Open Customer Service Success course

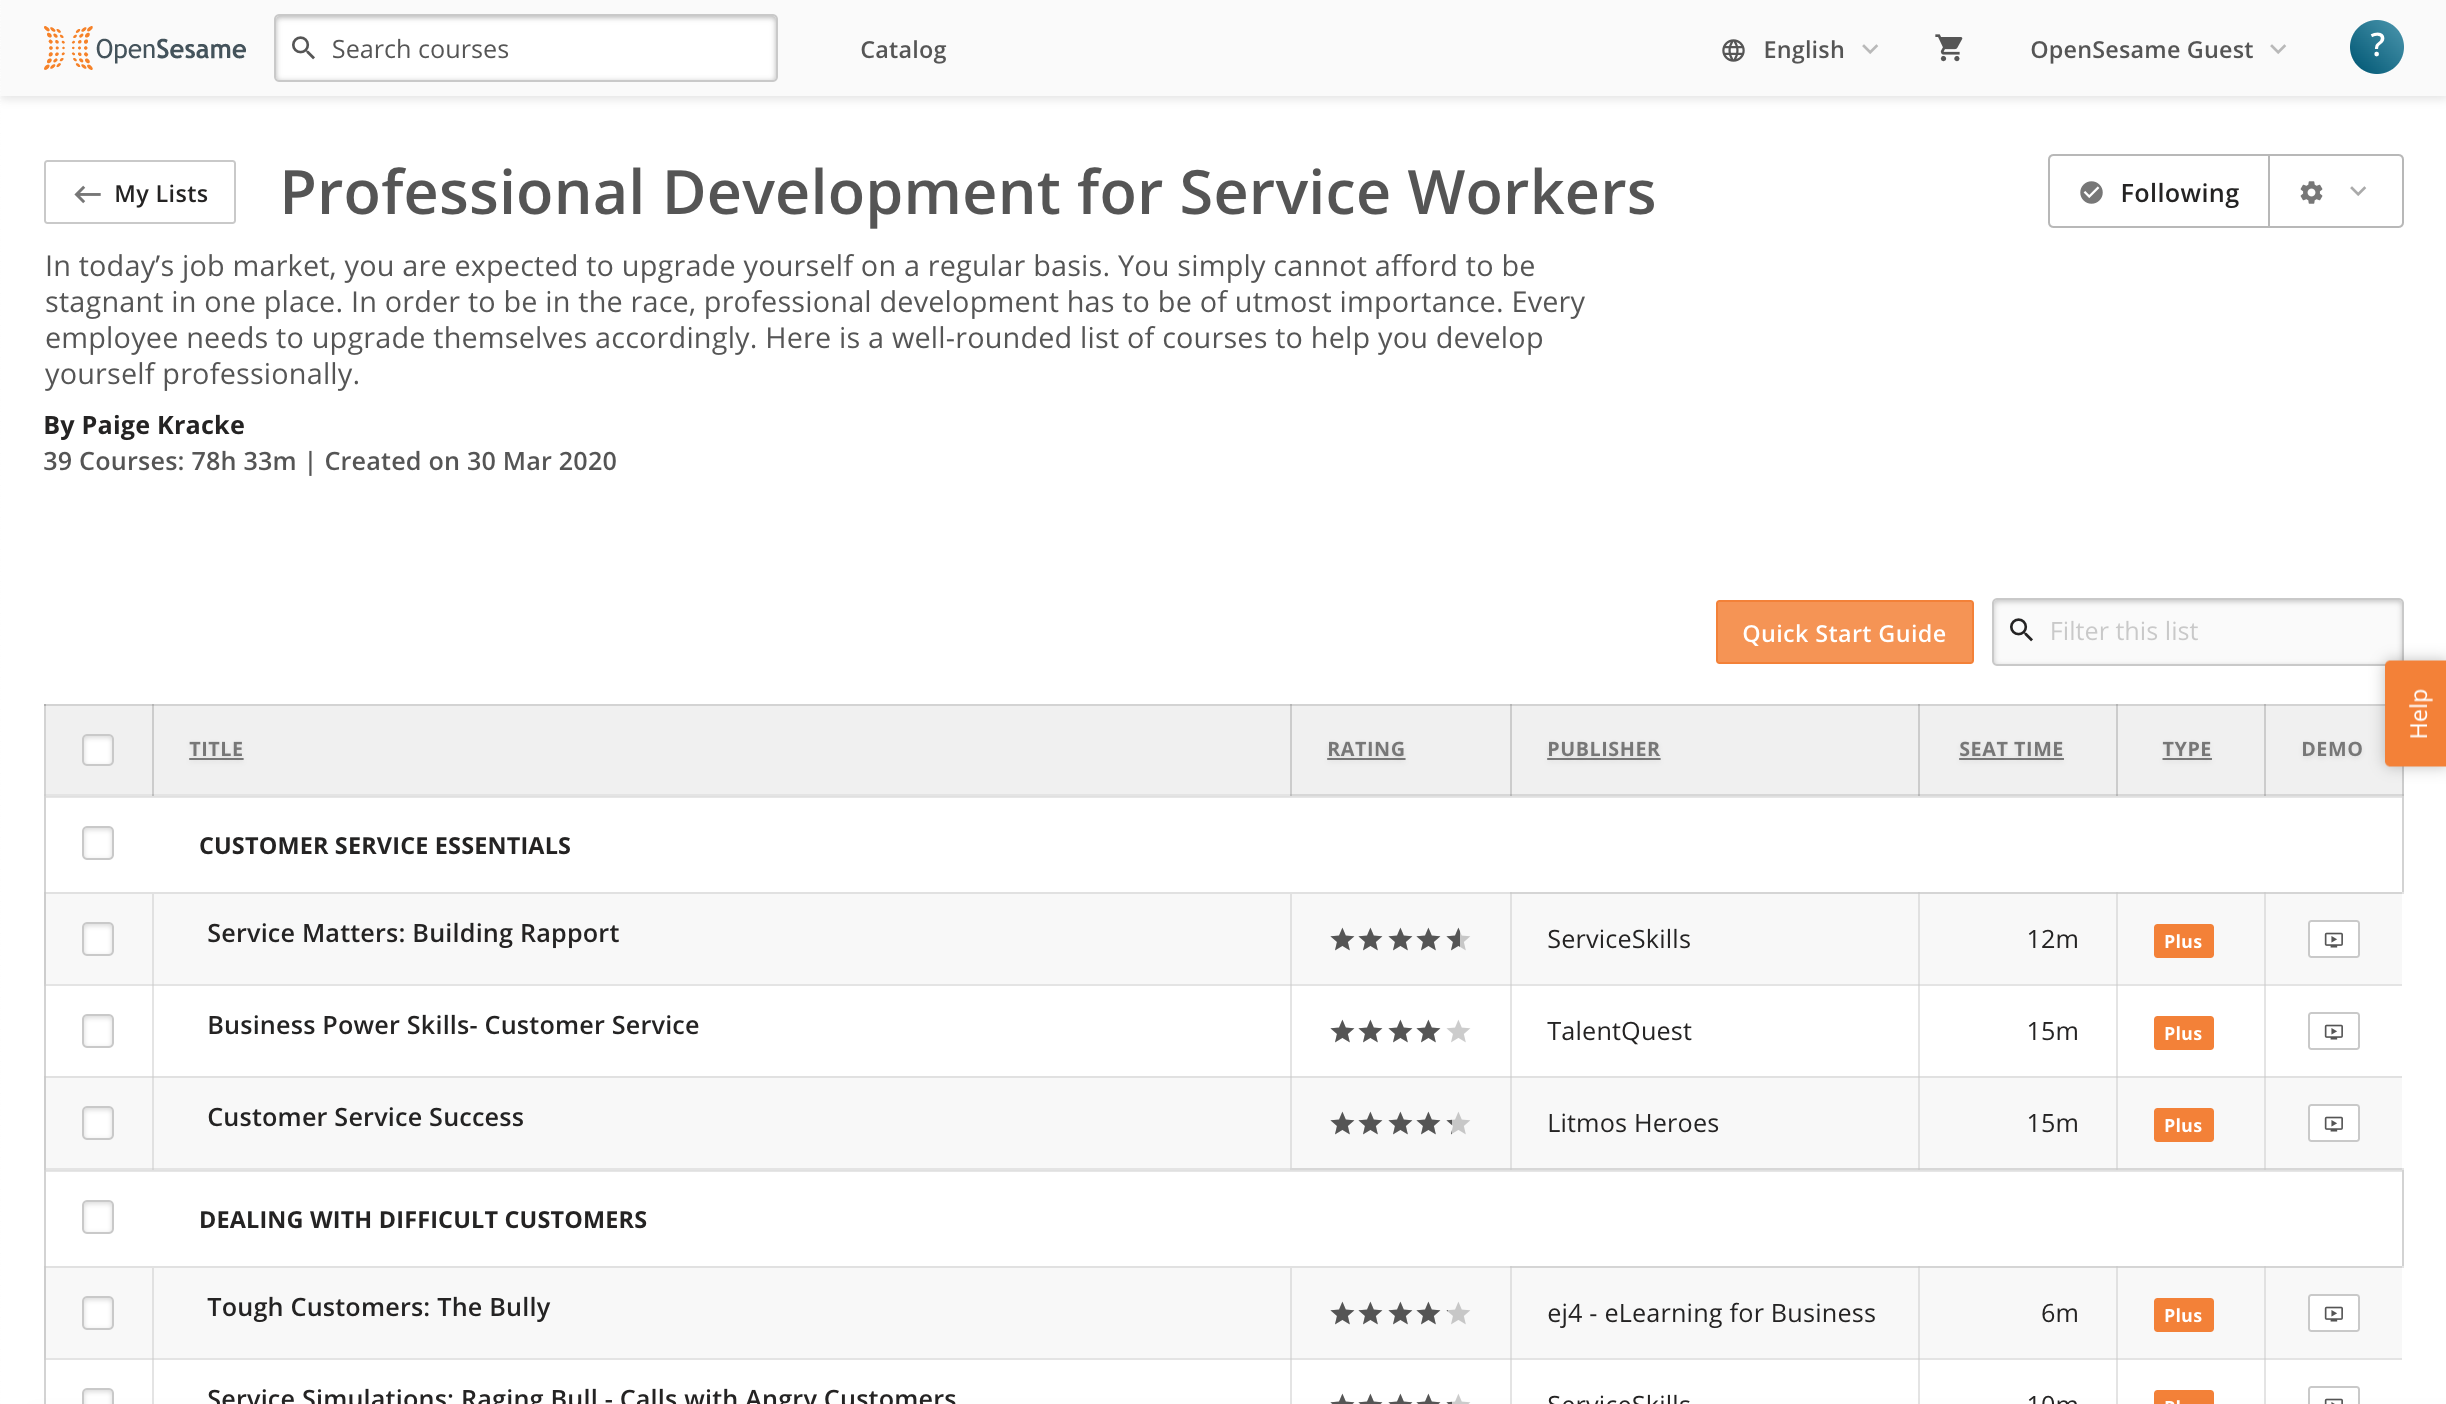(x=365, y=1117)
